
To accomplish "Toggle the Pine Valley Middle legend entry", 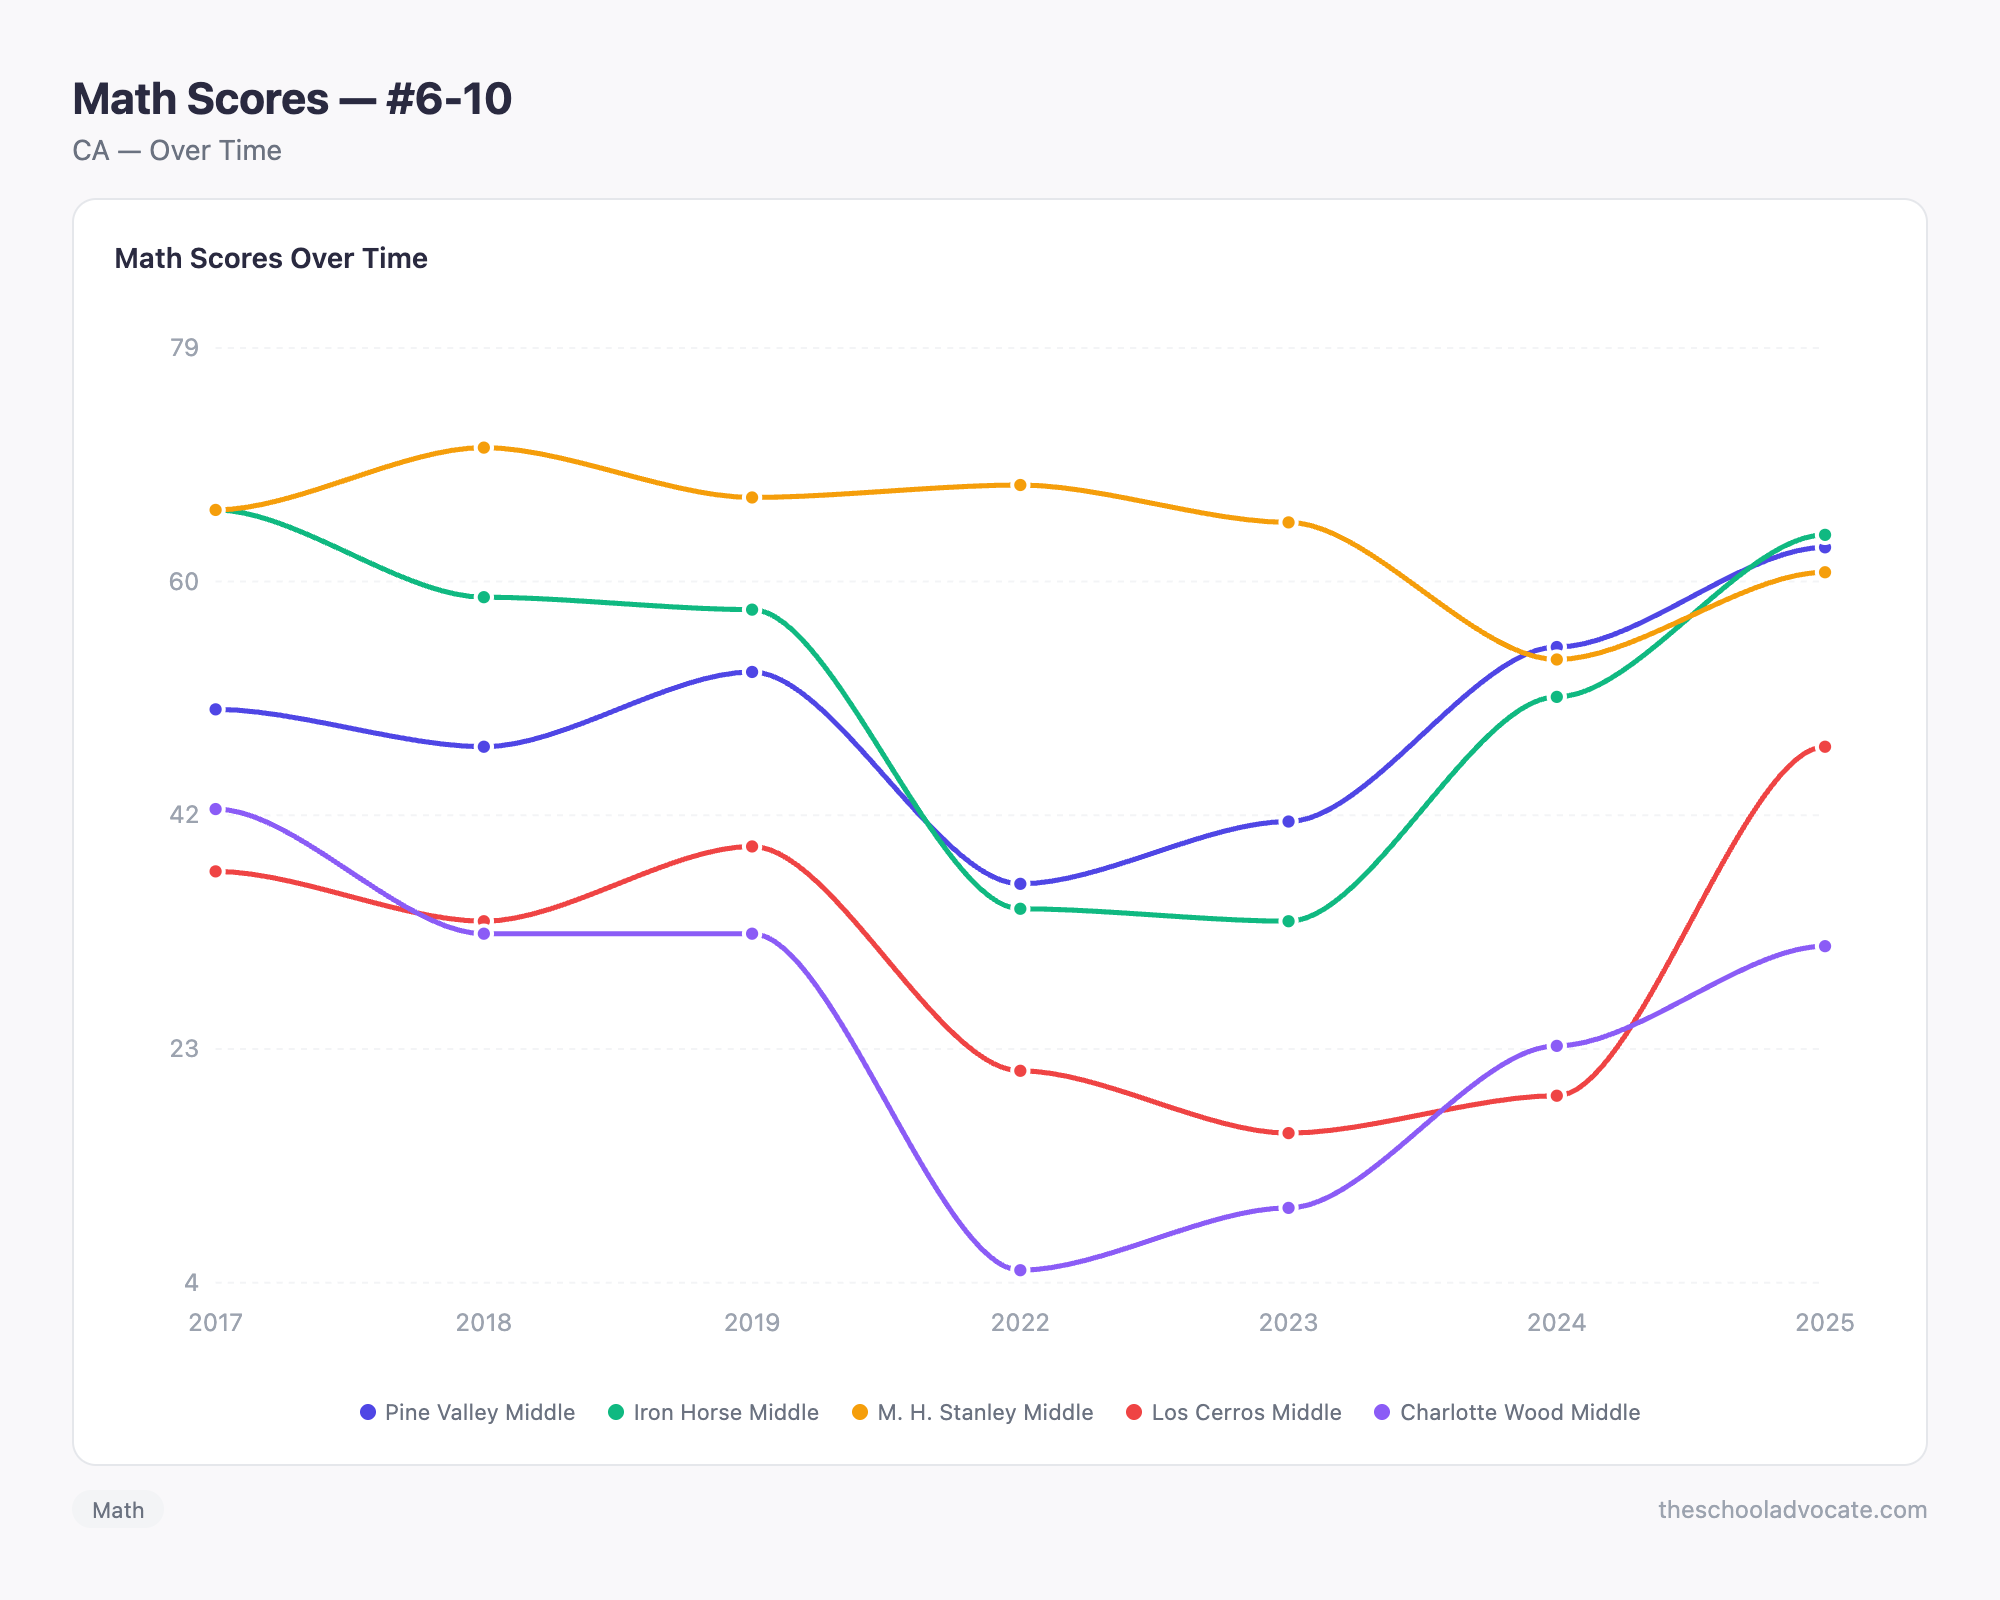I will 478,1413.
